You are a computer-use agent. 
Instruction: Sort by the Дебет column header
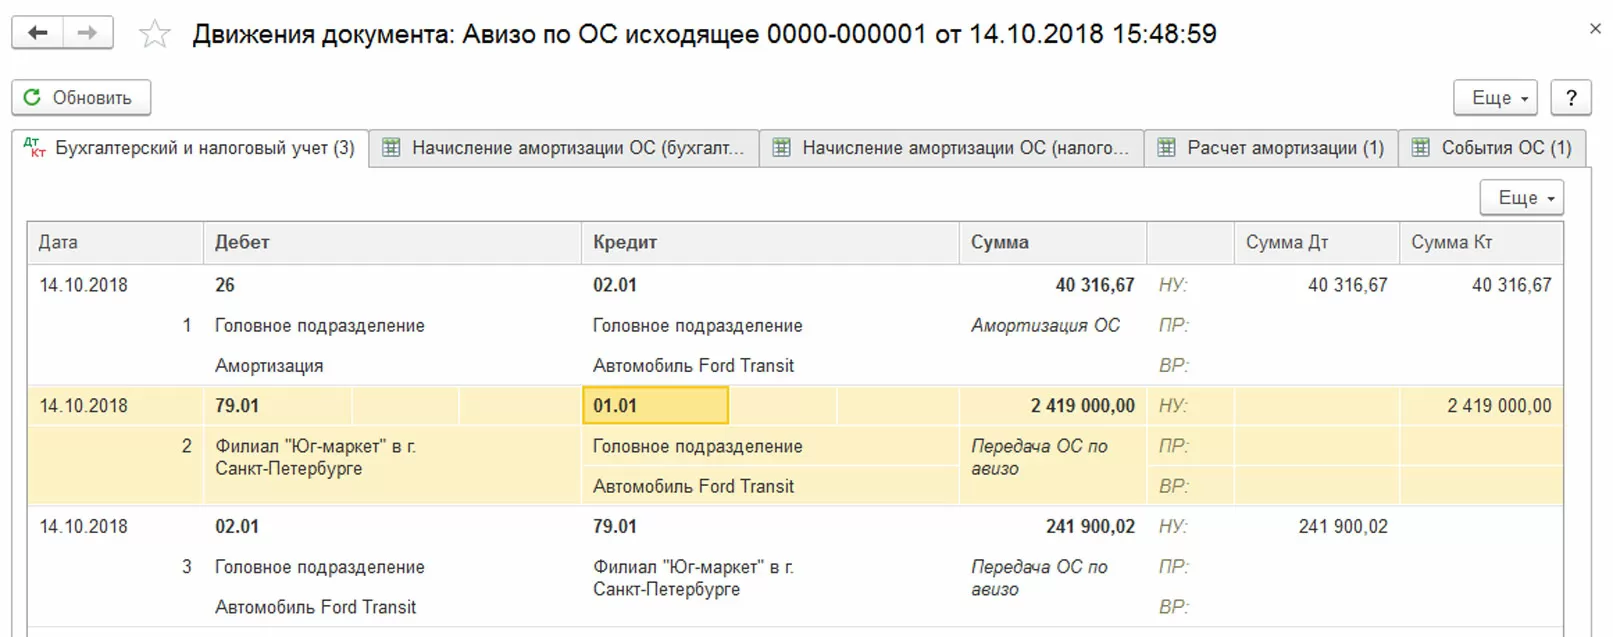coord(242,242)
